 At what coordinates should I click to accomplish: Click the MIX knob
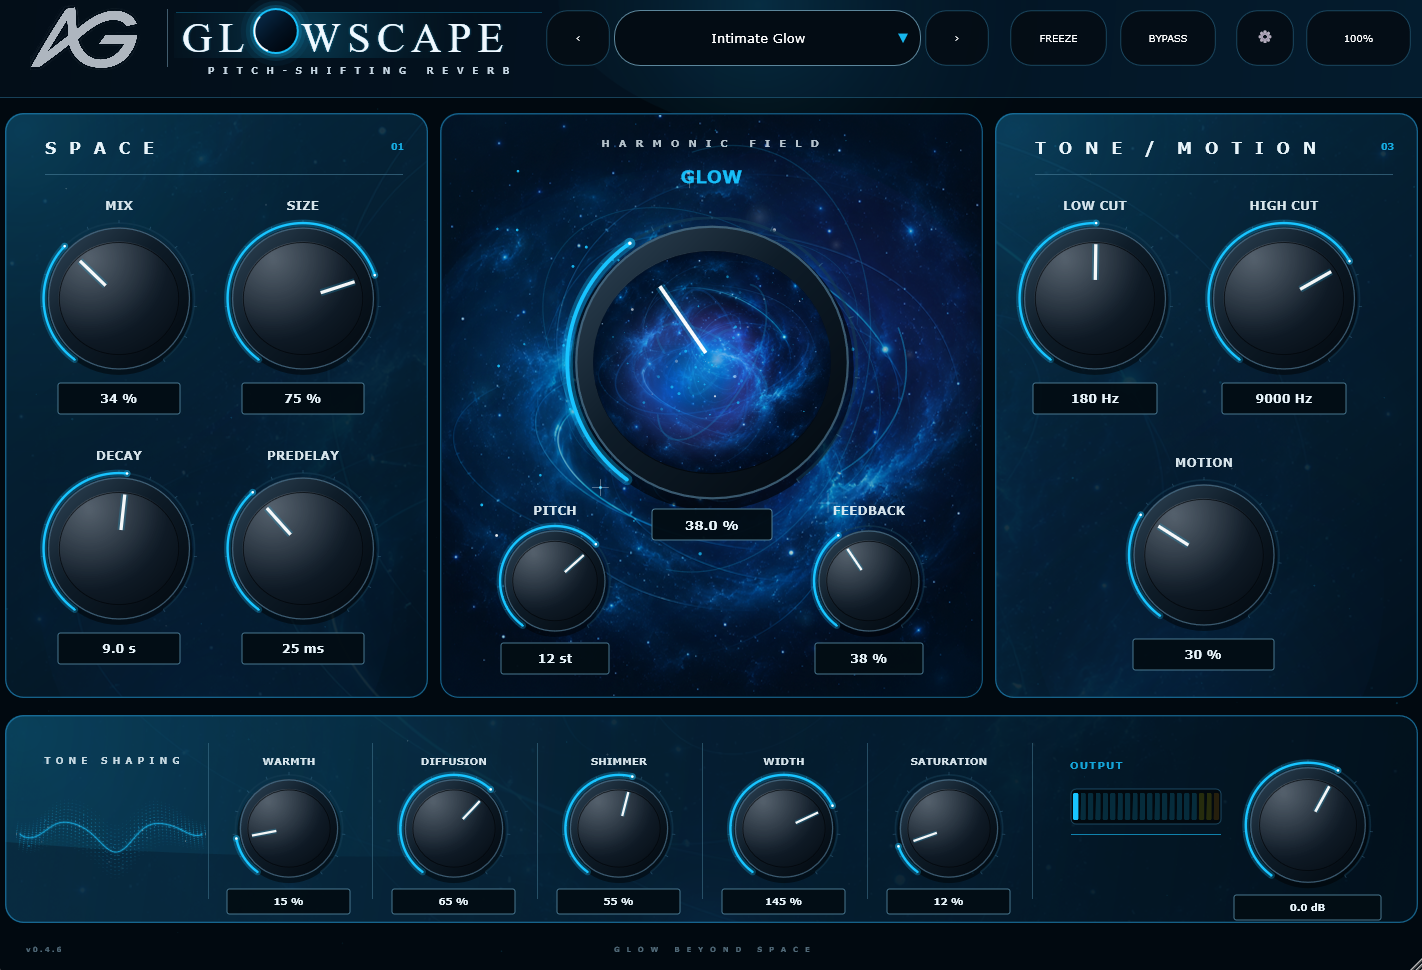tap(118, 298)
